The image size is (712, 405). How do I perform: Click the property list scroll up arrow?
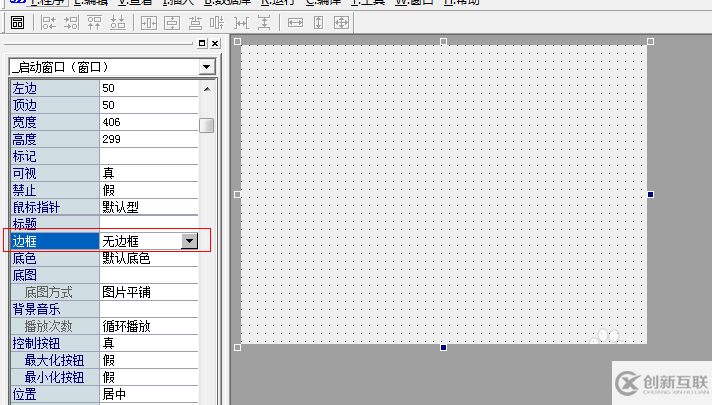click(x=207, y=89)
